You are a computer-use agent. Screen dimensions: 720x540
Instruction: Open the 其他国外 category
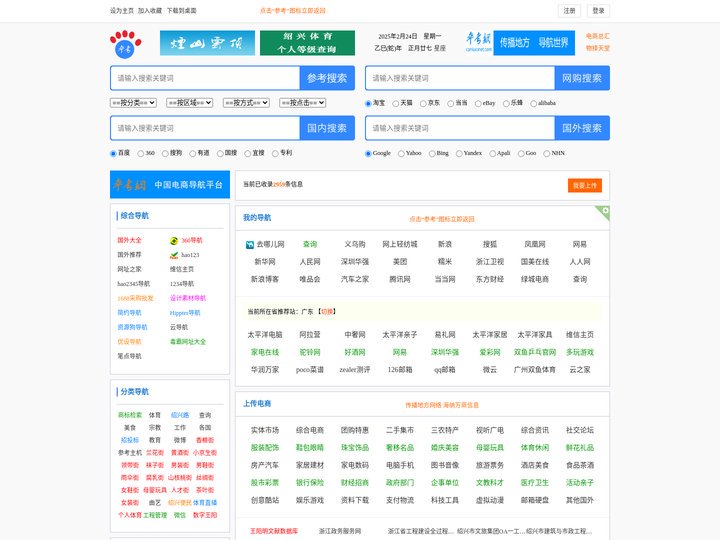point(580,500)
